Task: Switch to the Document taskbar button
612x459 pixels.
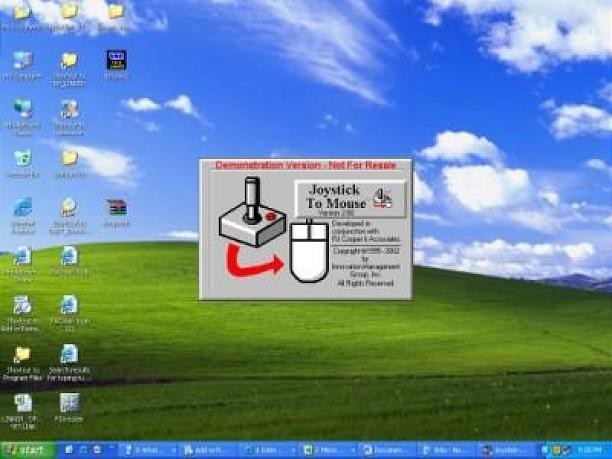Action: 388,450
